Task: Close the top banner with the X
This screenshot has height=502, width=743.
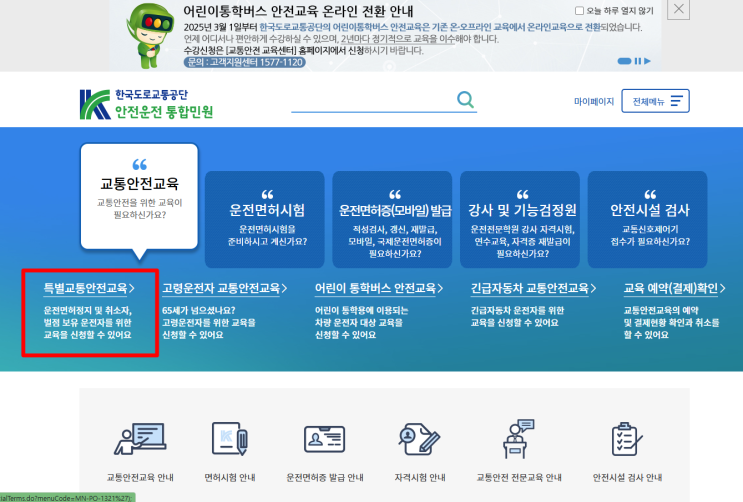Action: 678,9
